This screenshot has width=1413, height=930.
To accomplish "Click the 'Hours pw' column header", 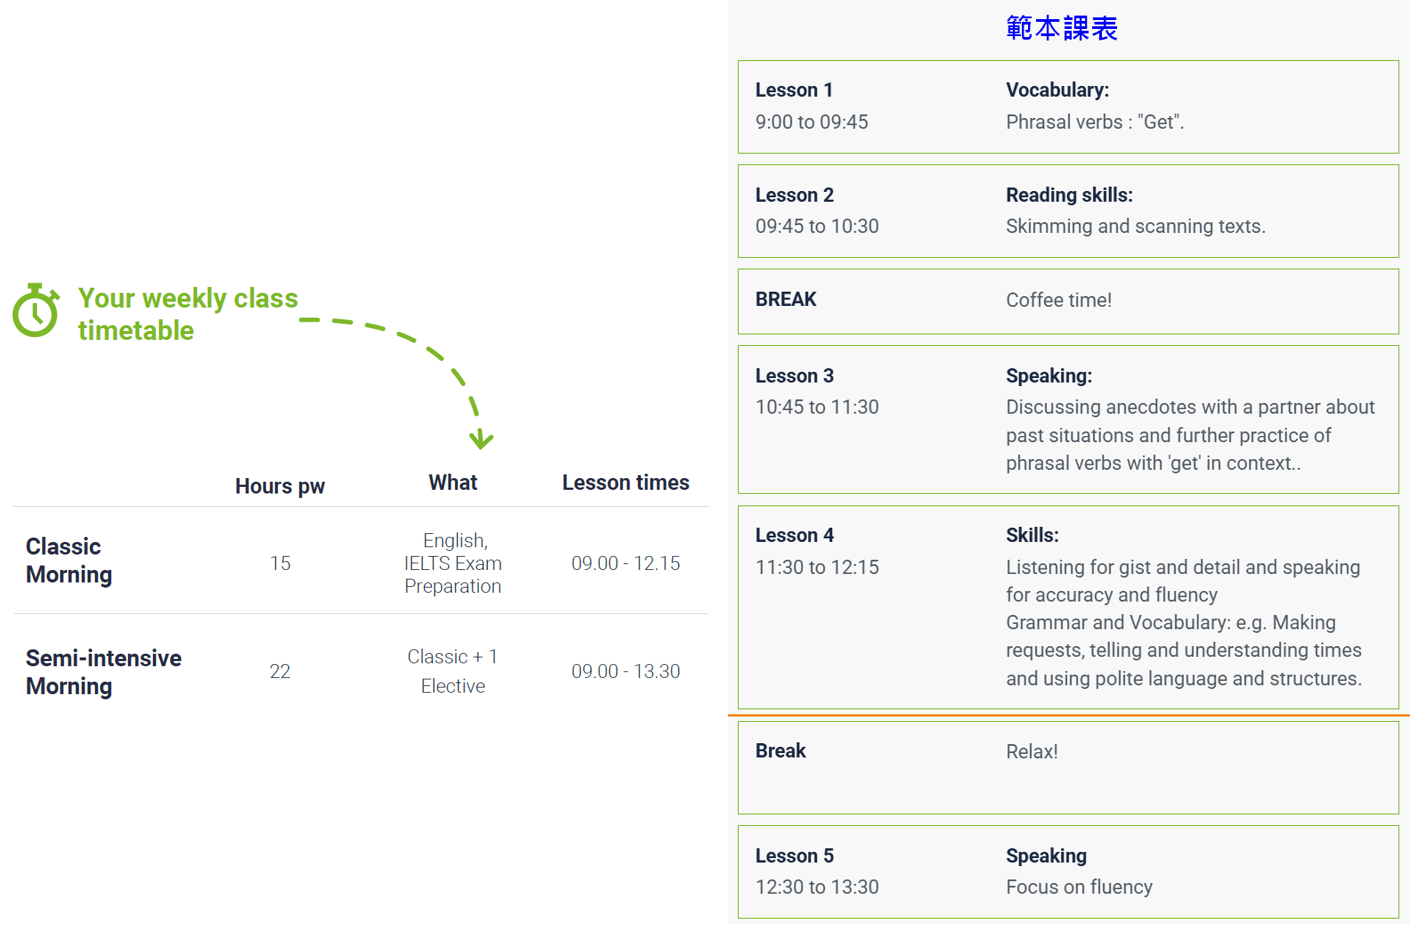I will tap(280, 486).
